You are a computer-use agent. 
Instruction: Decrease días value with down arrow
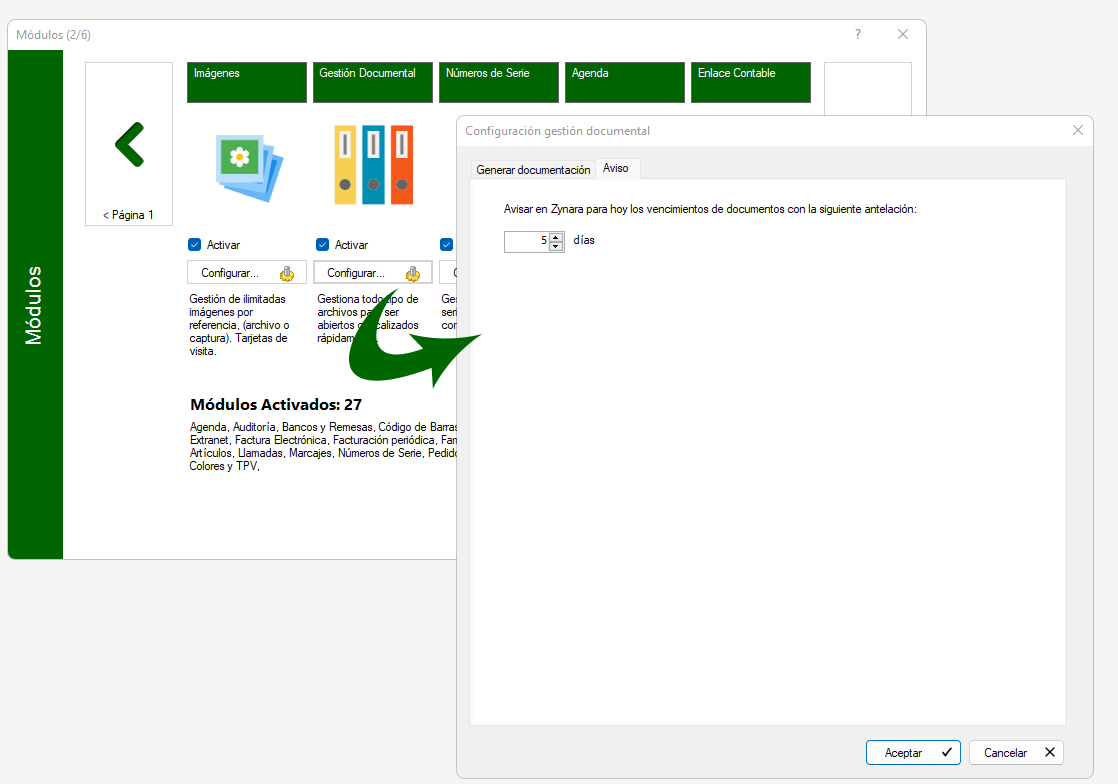pyautogui.click(x=557, y=246)
